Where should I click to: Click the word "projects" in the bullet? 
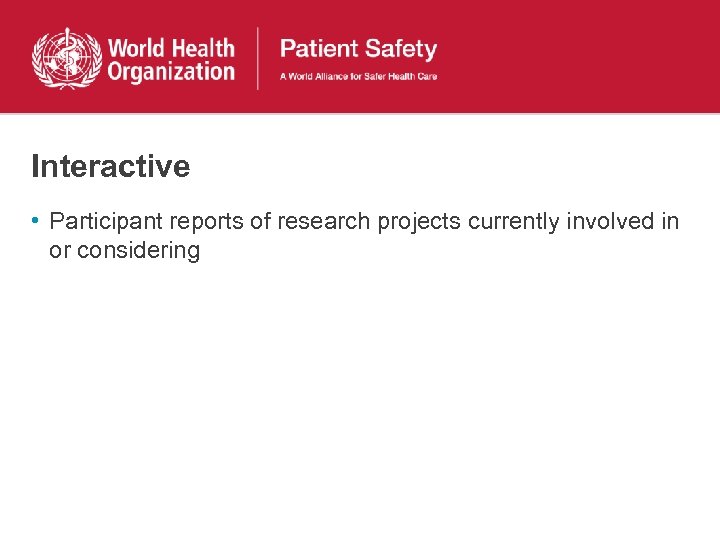click(x=420, y=221)
